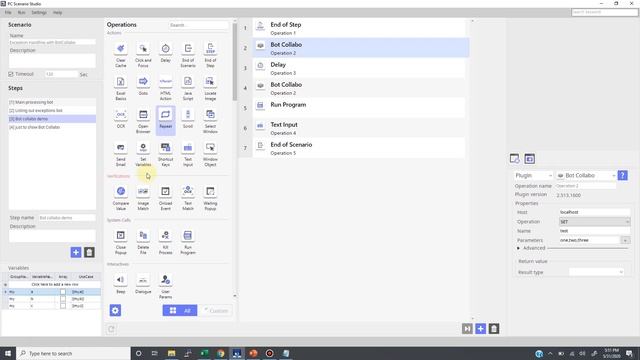Pick the Run Program icon in palette
640x360 pixels.
pos(188,242)
